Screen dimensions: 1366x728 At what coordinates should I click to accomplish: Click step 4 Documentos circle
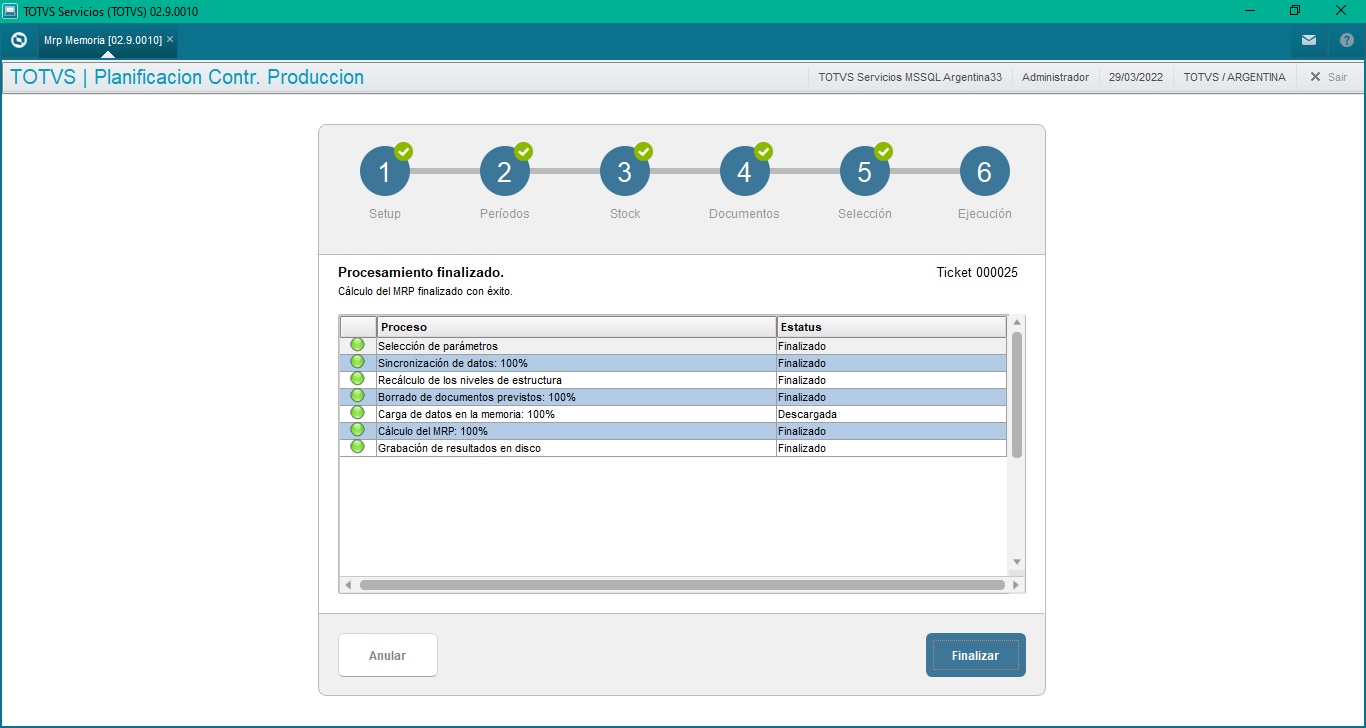tap(745, 172)
